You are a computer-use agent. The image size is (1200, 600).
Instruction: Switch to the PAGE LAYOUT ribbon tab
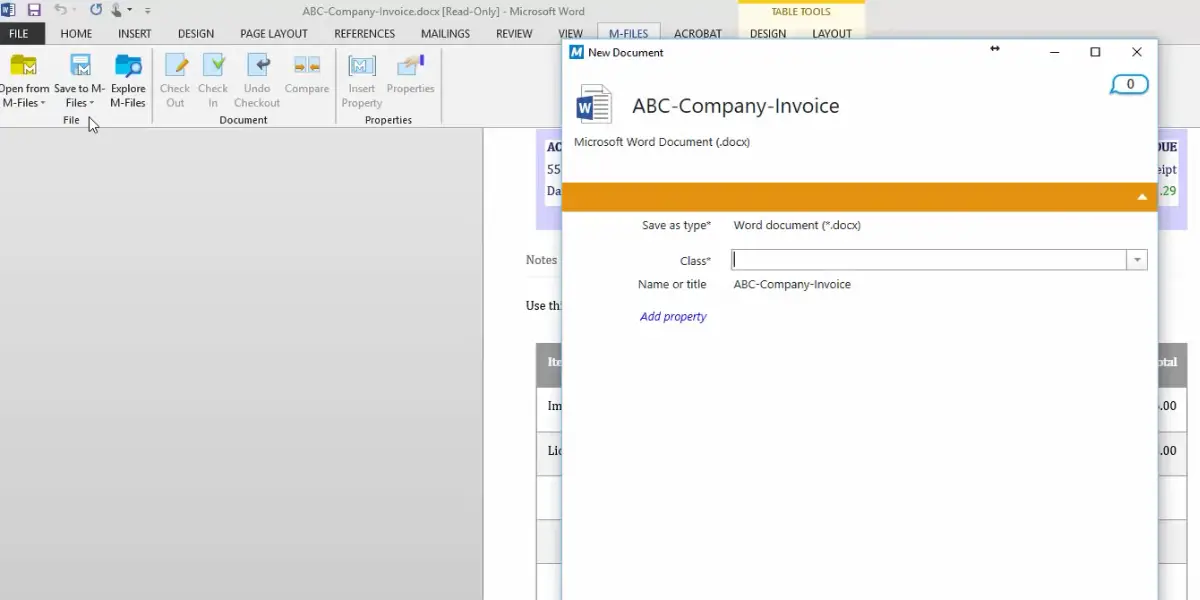click(x=274, y=33)
